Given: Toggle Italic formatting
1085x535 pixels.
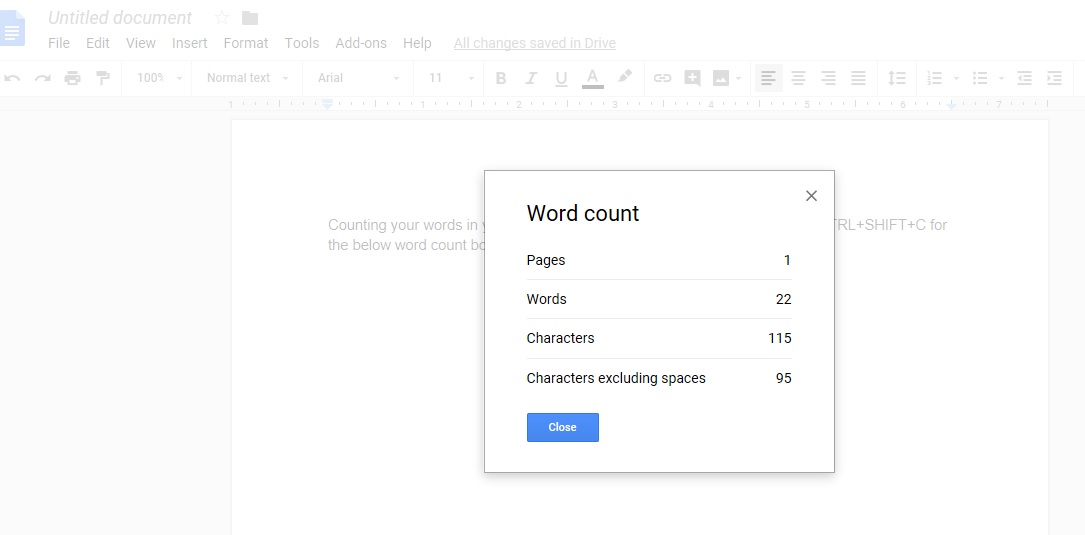Looking at the screenshot, I should 531,78.
